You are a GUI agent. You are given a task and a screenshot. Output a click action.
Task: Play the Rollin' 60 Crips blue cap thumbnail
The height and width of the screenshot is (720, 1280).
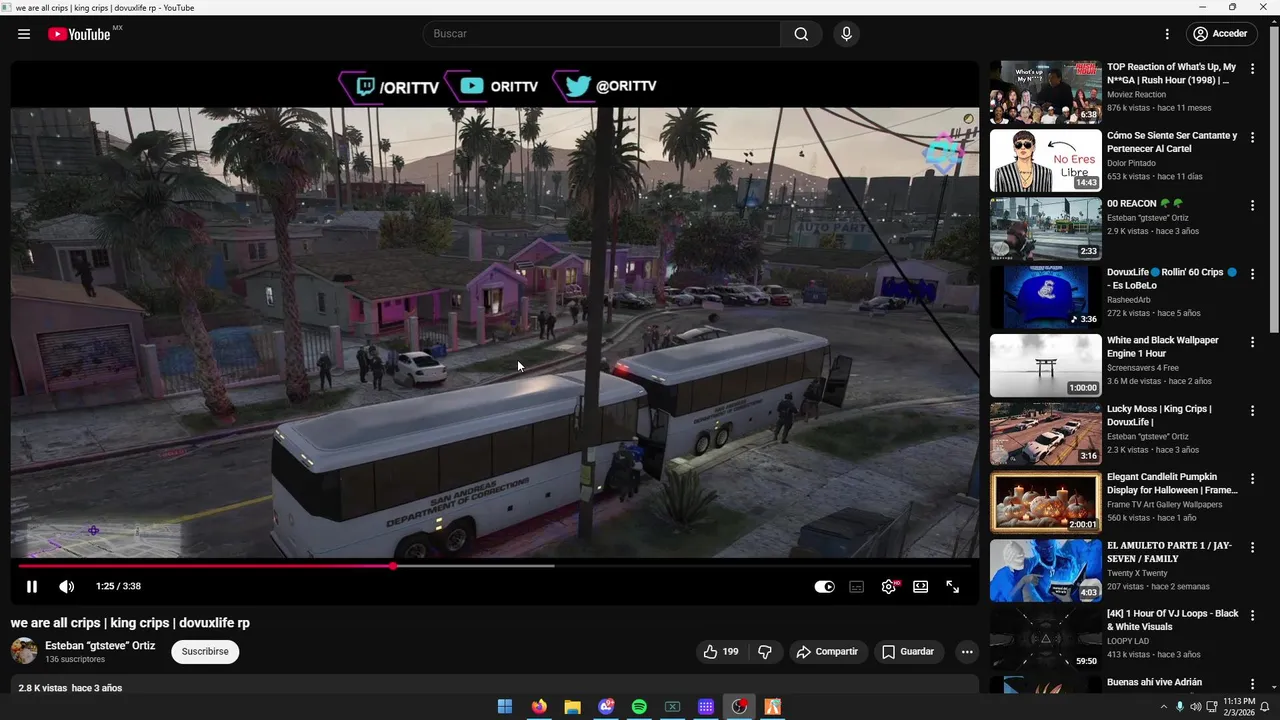click(1045, 297)
